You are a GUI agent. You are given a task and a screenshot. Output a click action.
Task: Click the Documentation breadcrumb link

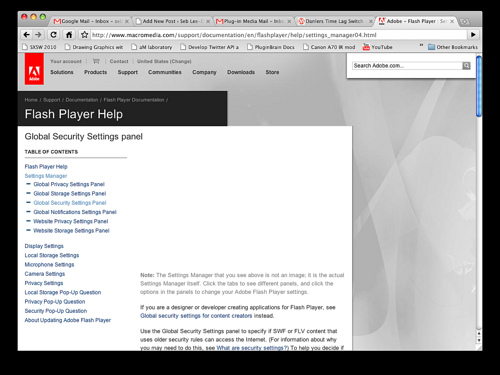point(82,100)
